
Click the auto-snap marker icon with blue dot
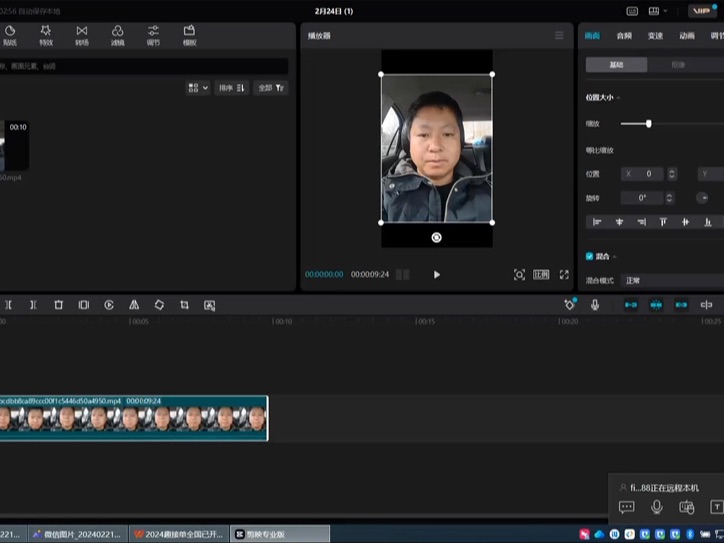tap(570, 304)
